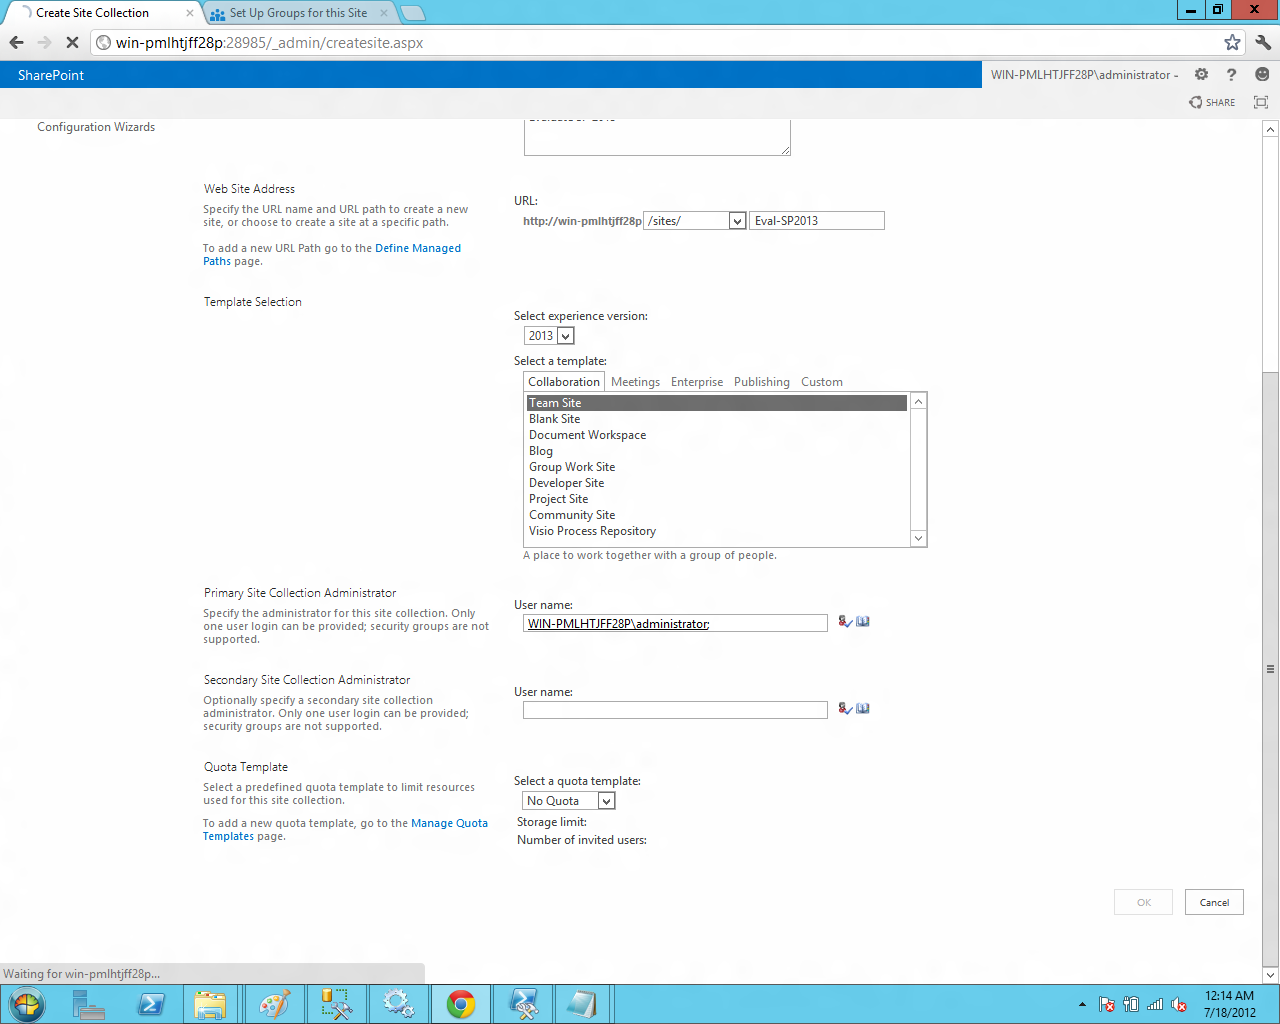Switch to the Enterprise template tab
This screenshot has width=1280, height=1024.
pos(697,381)
